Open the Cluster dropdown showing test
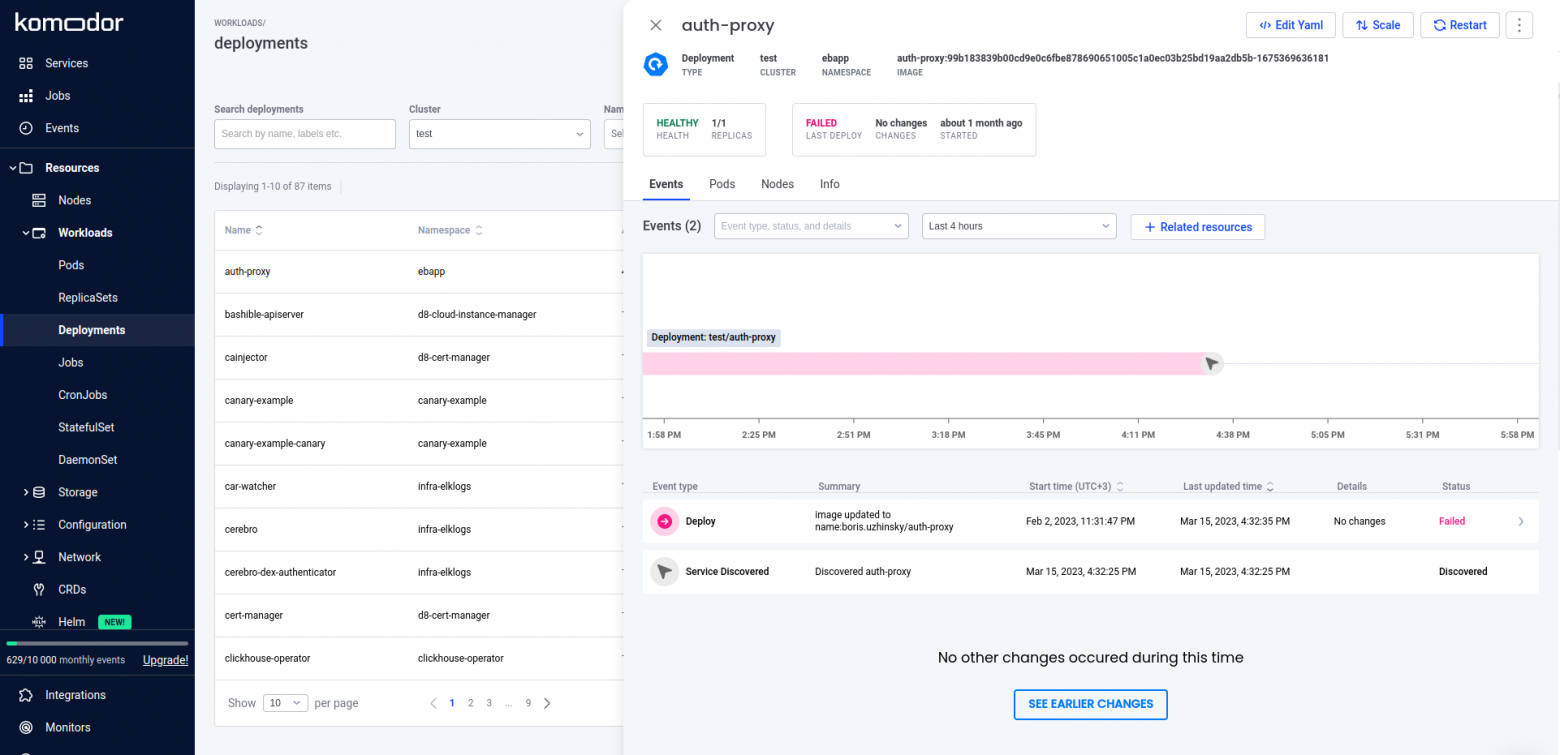 499,133
